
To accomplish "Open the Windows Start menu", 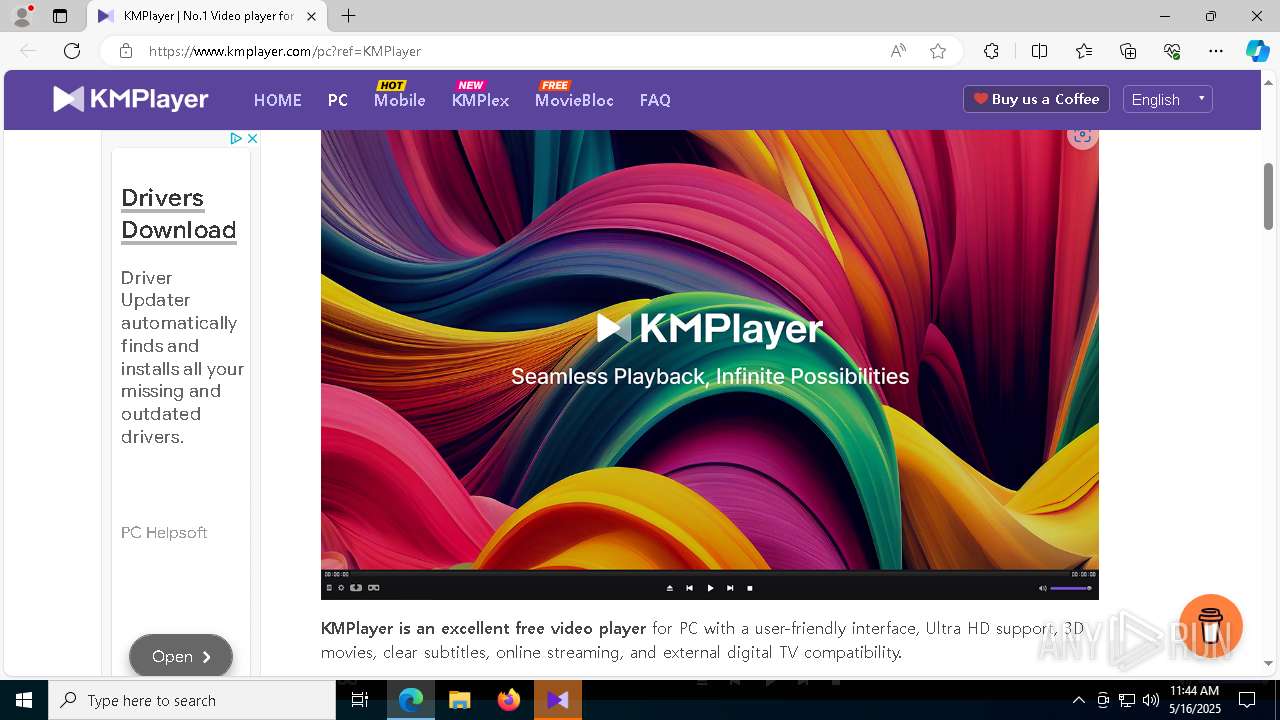I will point(24,700).
